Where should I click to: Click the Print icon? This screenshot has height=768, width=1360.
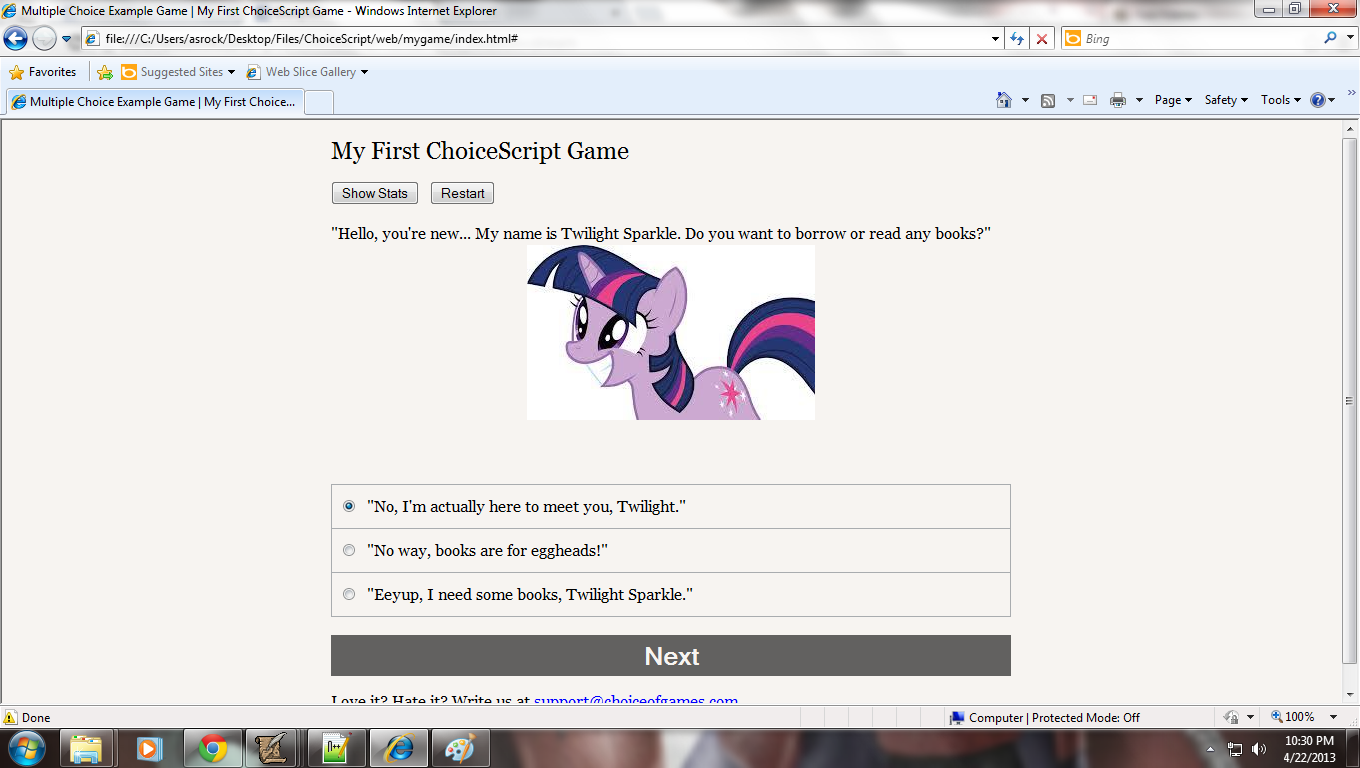tap(1118, 100)
